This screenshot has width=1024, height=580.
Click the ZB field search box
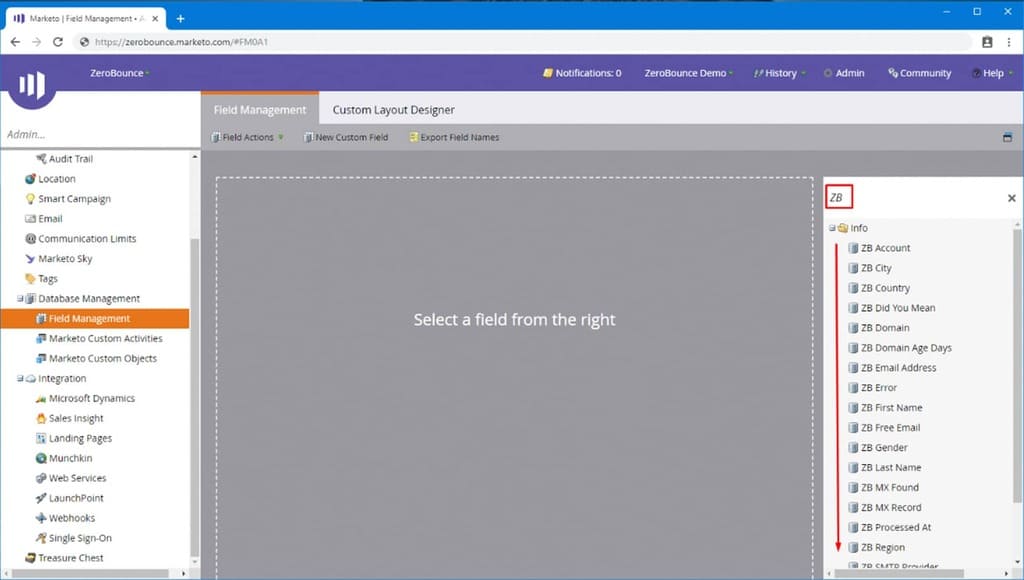tap(914, 197)
